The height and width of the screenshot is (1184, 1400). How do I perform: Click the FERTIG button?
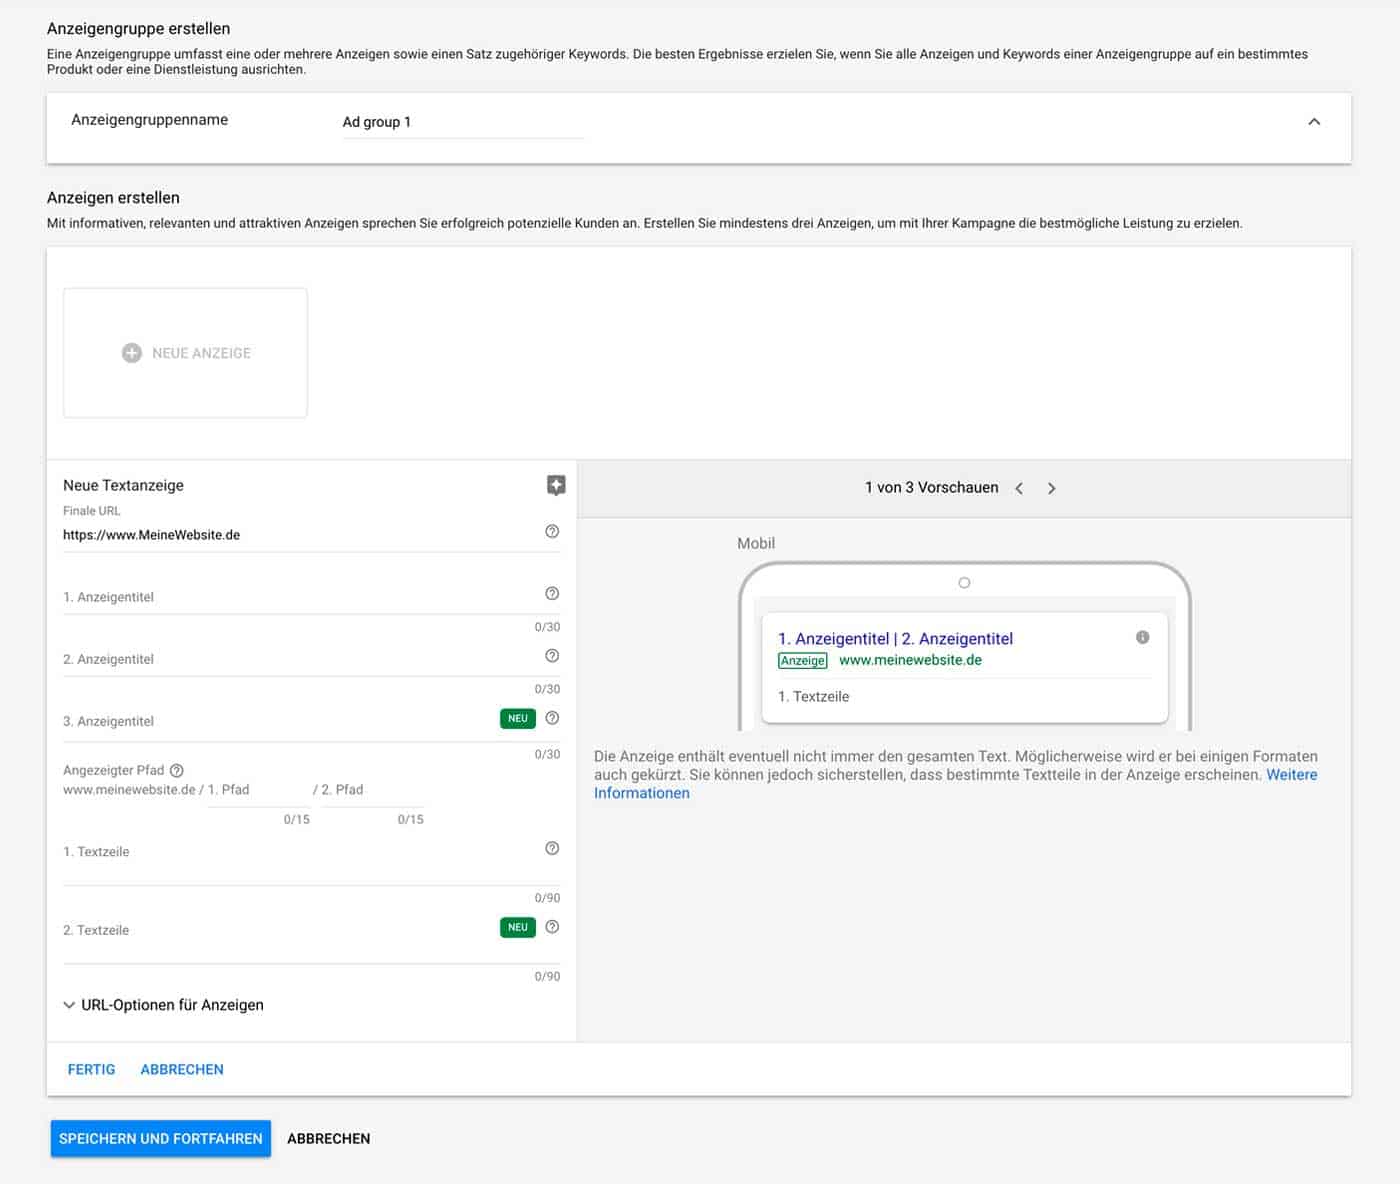(92, 1069)
